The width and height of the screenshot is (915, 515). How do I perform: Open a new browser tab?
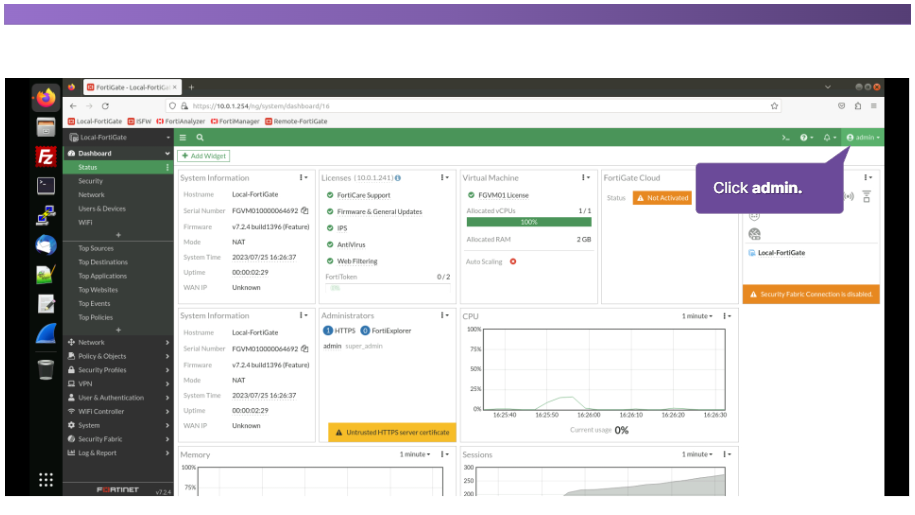191,87
